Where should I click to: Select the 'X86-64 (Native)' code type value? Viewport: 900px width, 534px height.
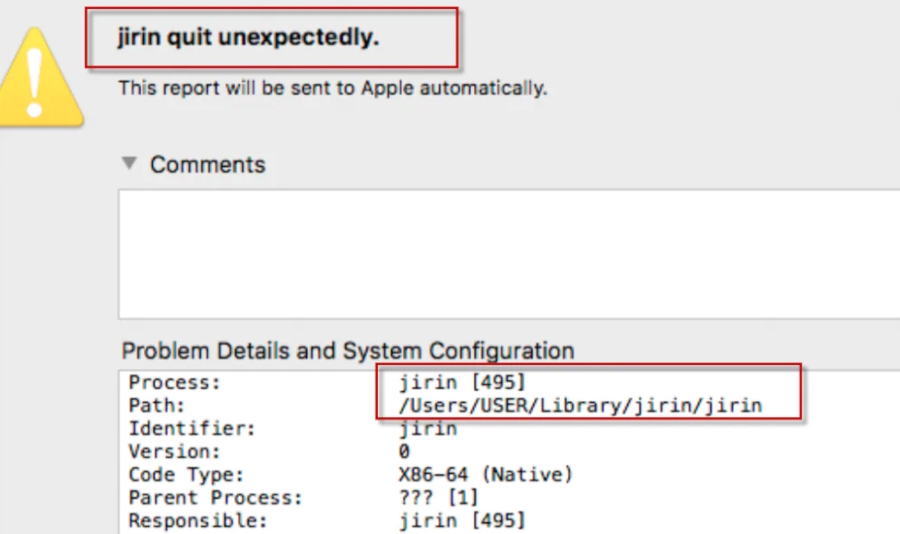click(485, 475)
